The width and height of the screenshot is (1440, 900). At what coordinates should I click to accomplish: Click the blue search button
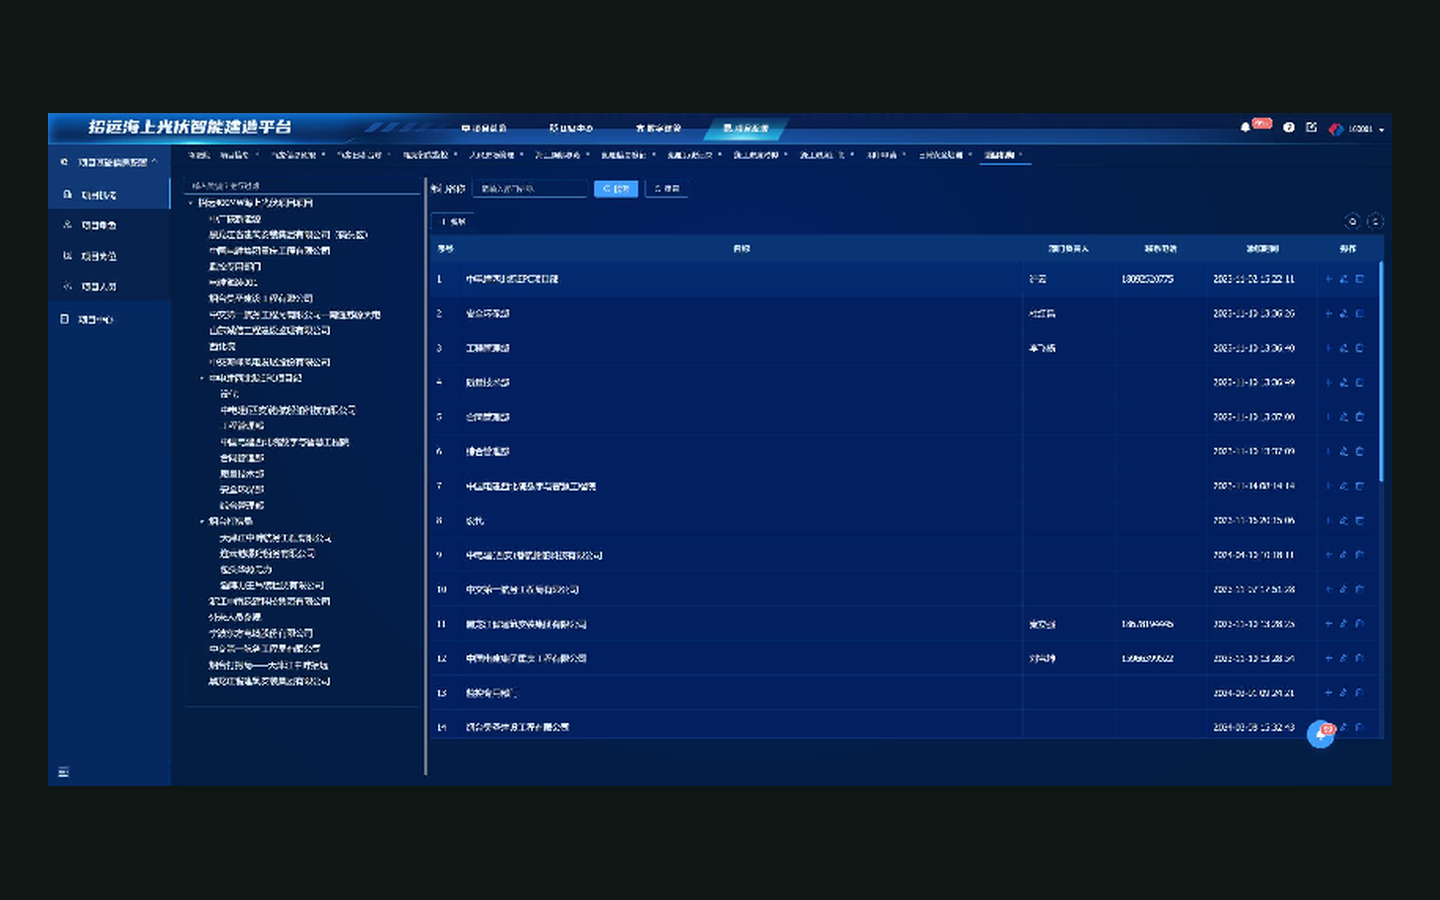[x=616, y=189]
